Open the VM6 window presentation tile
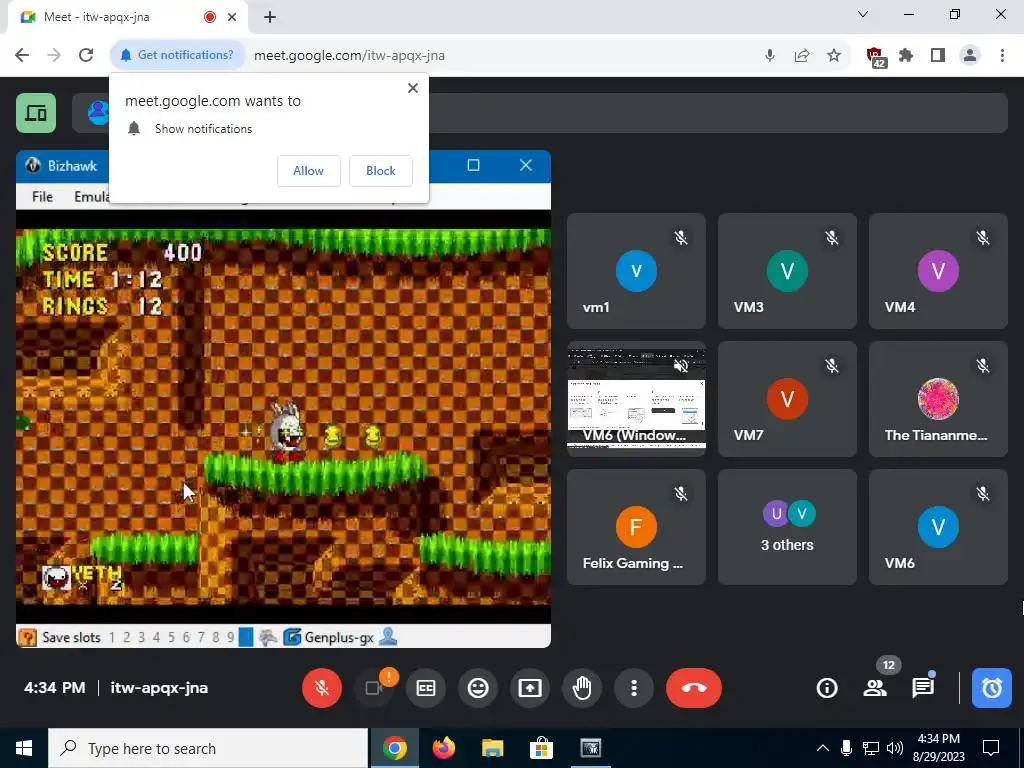Screen dimensions: 1024x768 636,399
